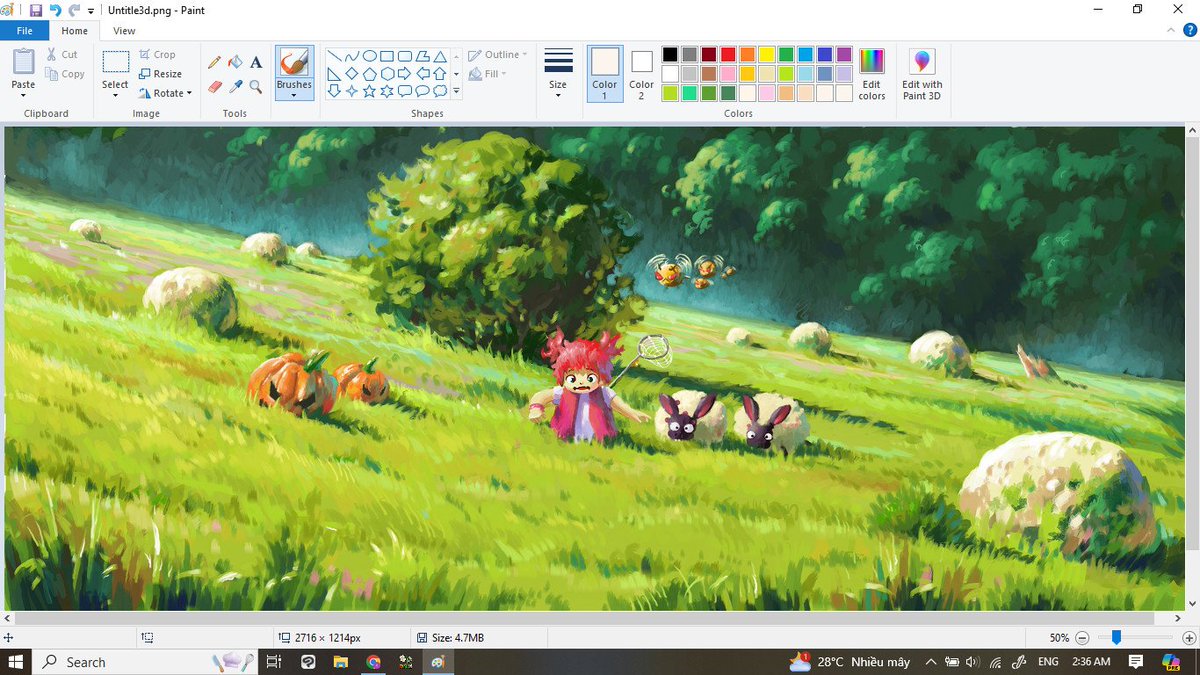
Task: Select the Color picker eyedropper tool
Action: (x=235, y=87)
